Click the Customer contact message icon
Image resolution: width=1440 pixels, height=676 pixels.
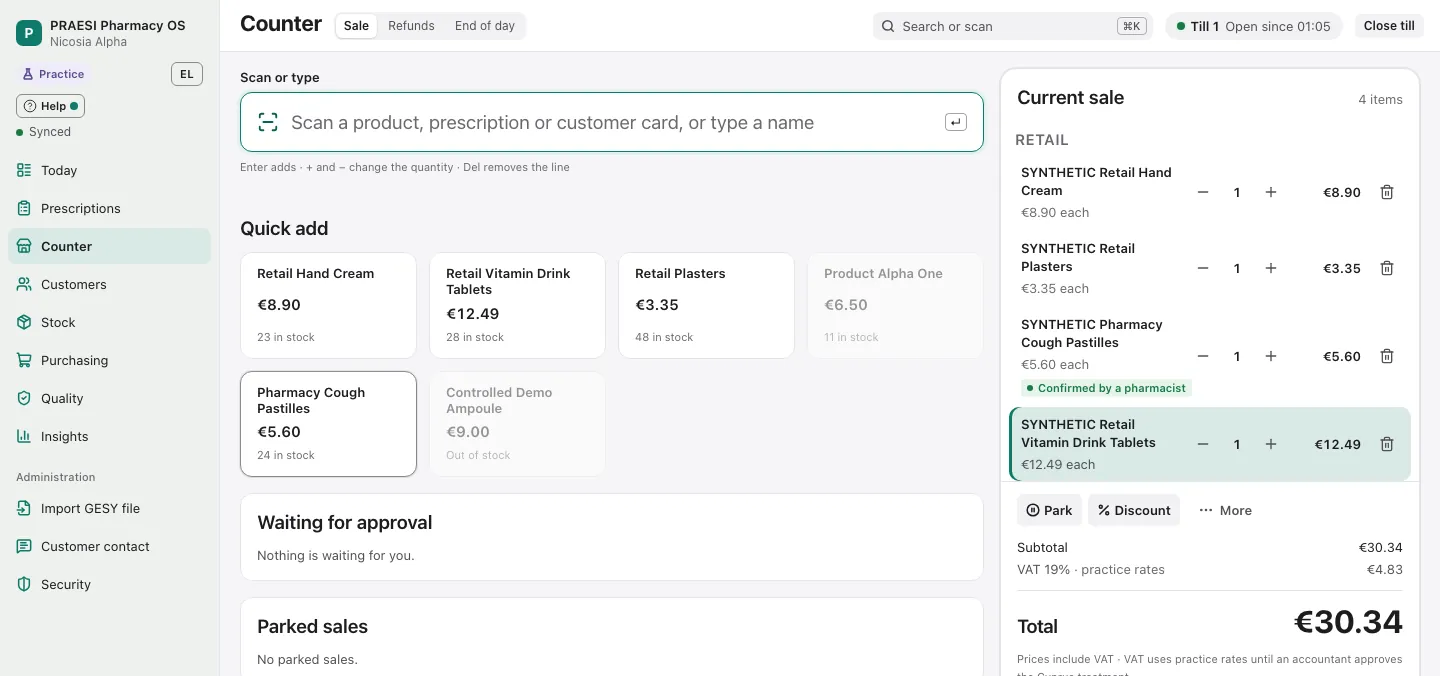(x=24, y=546)
